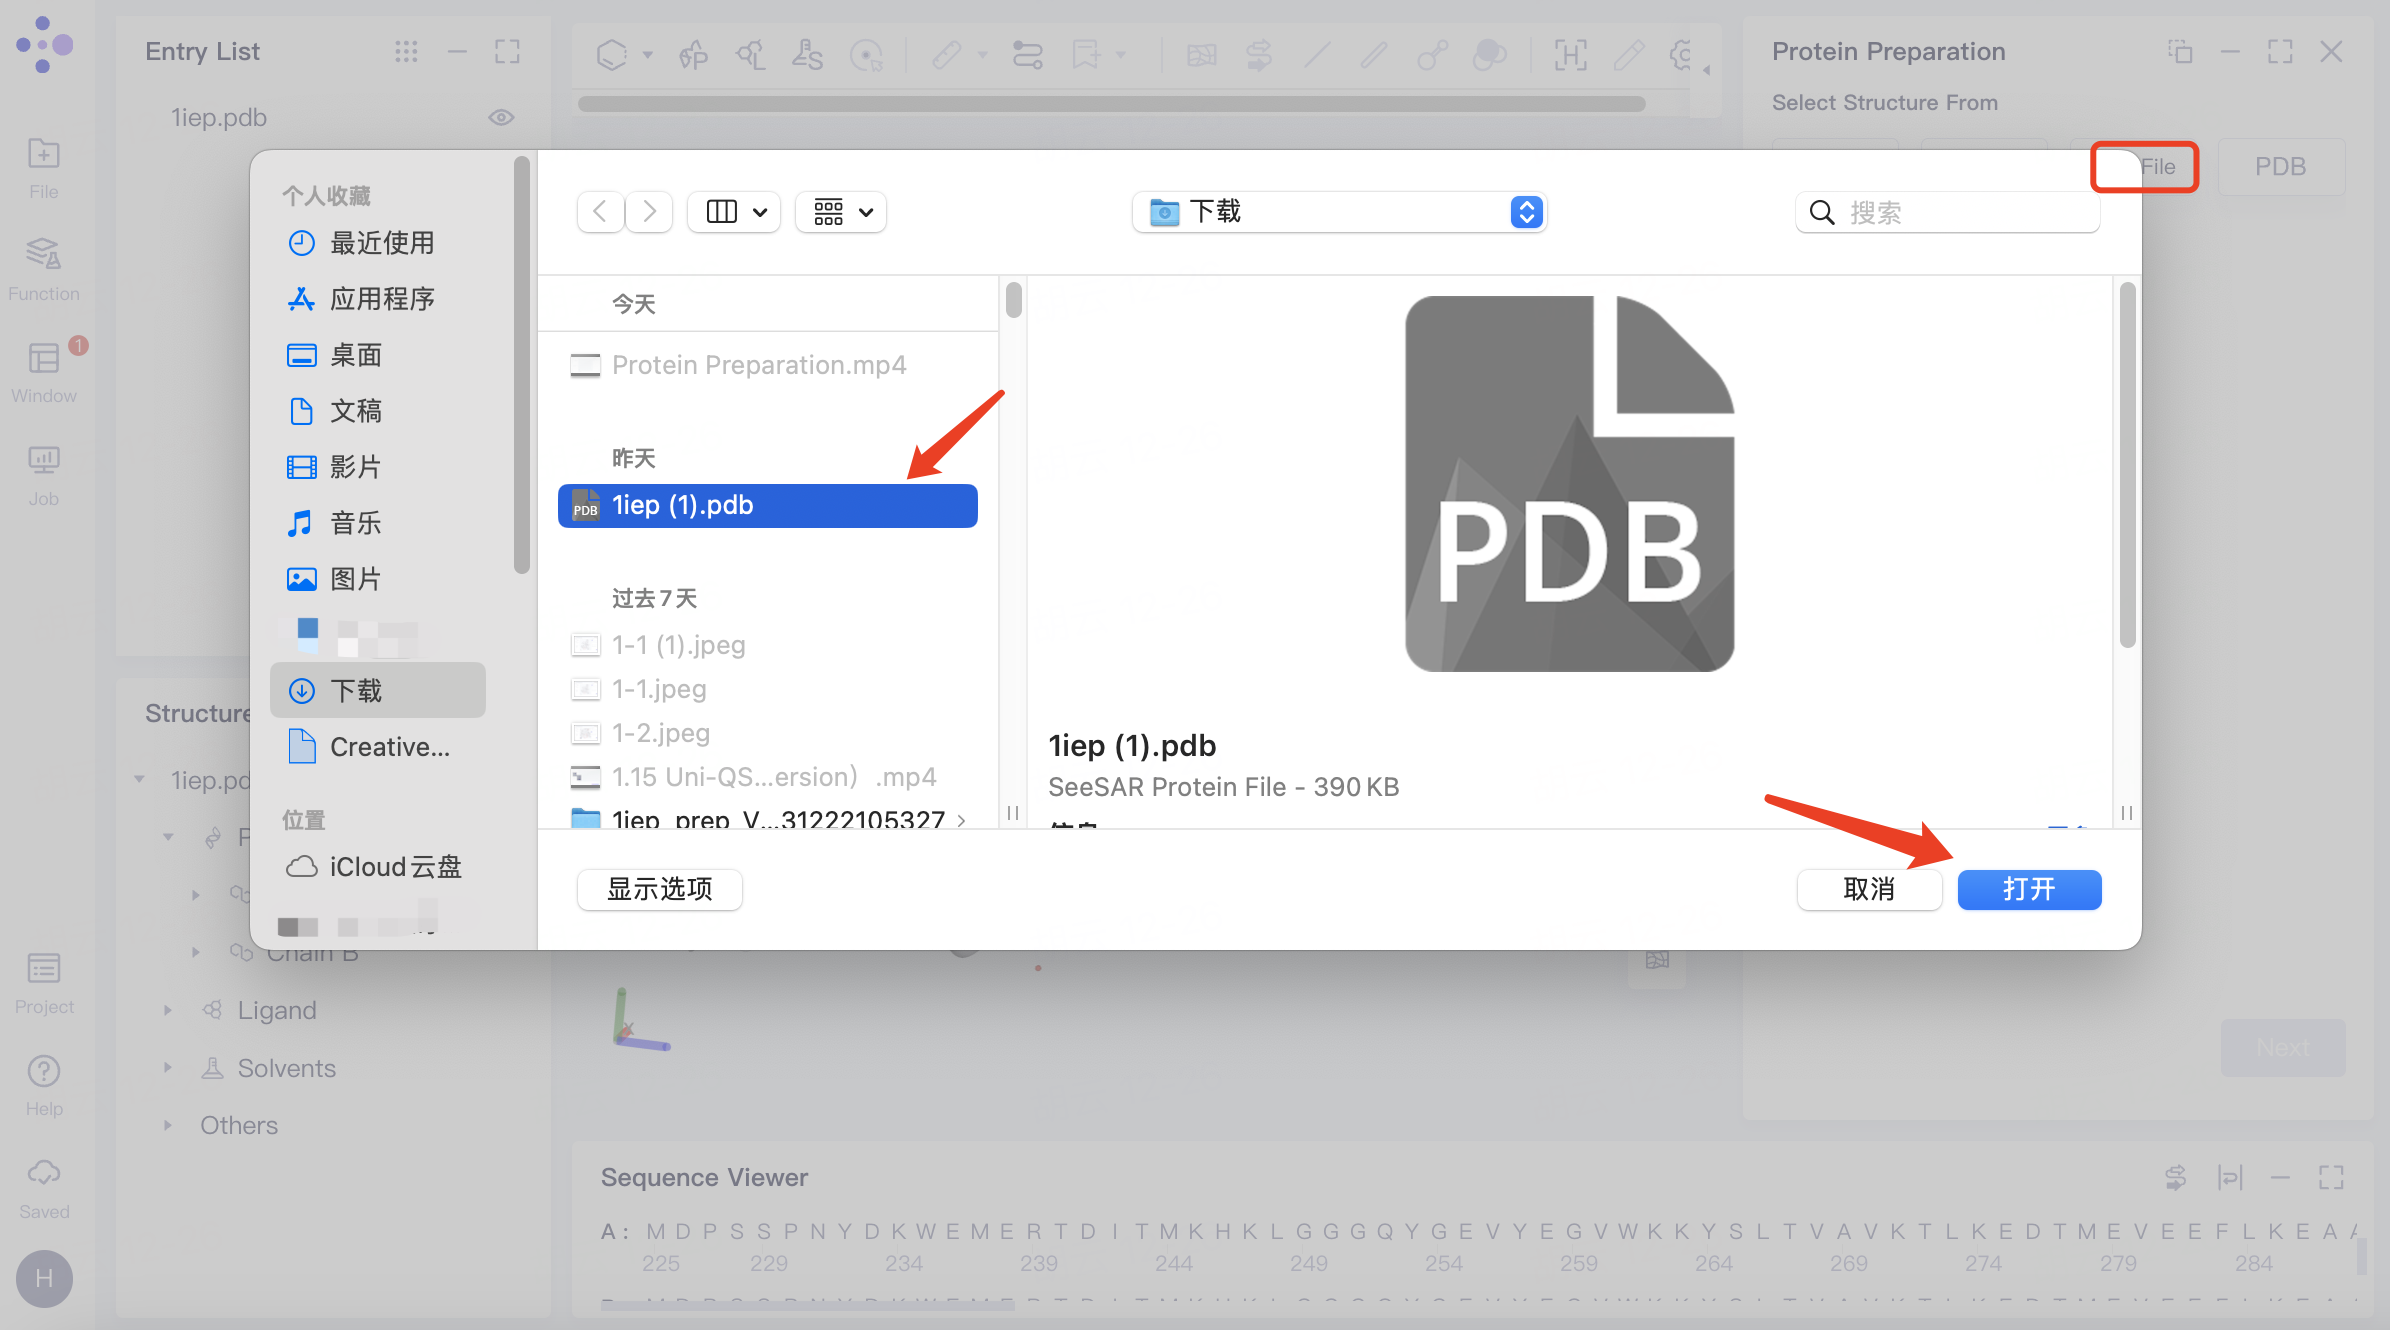Open the grouping options dropdown
2390x1330 pixels.
[842, 212]
